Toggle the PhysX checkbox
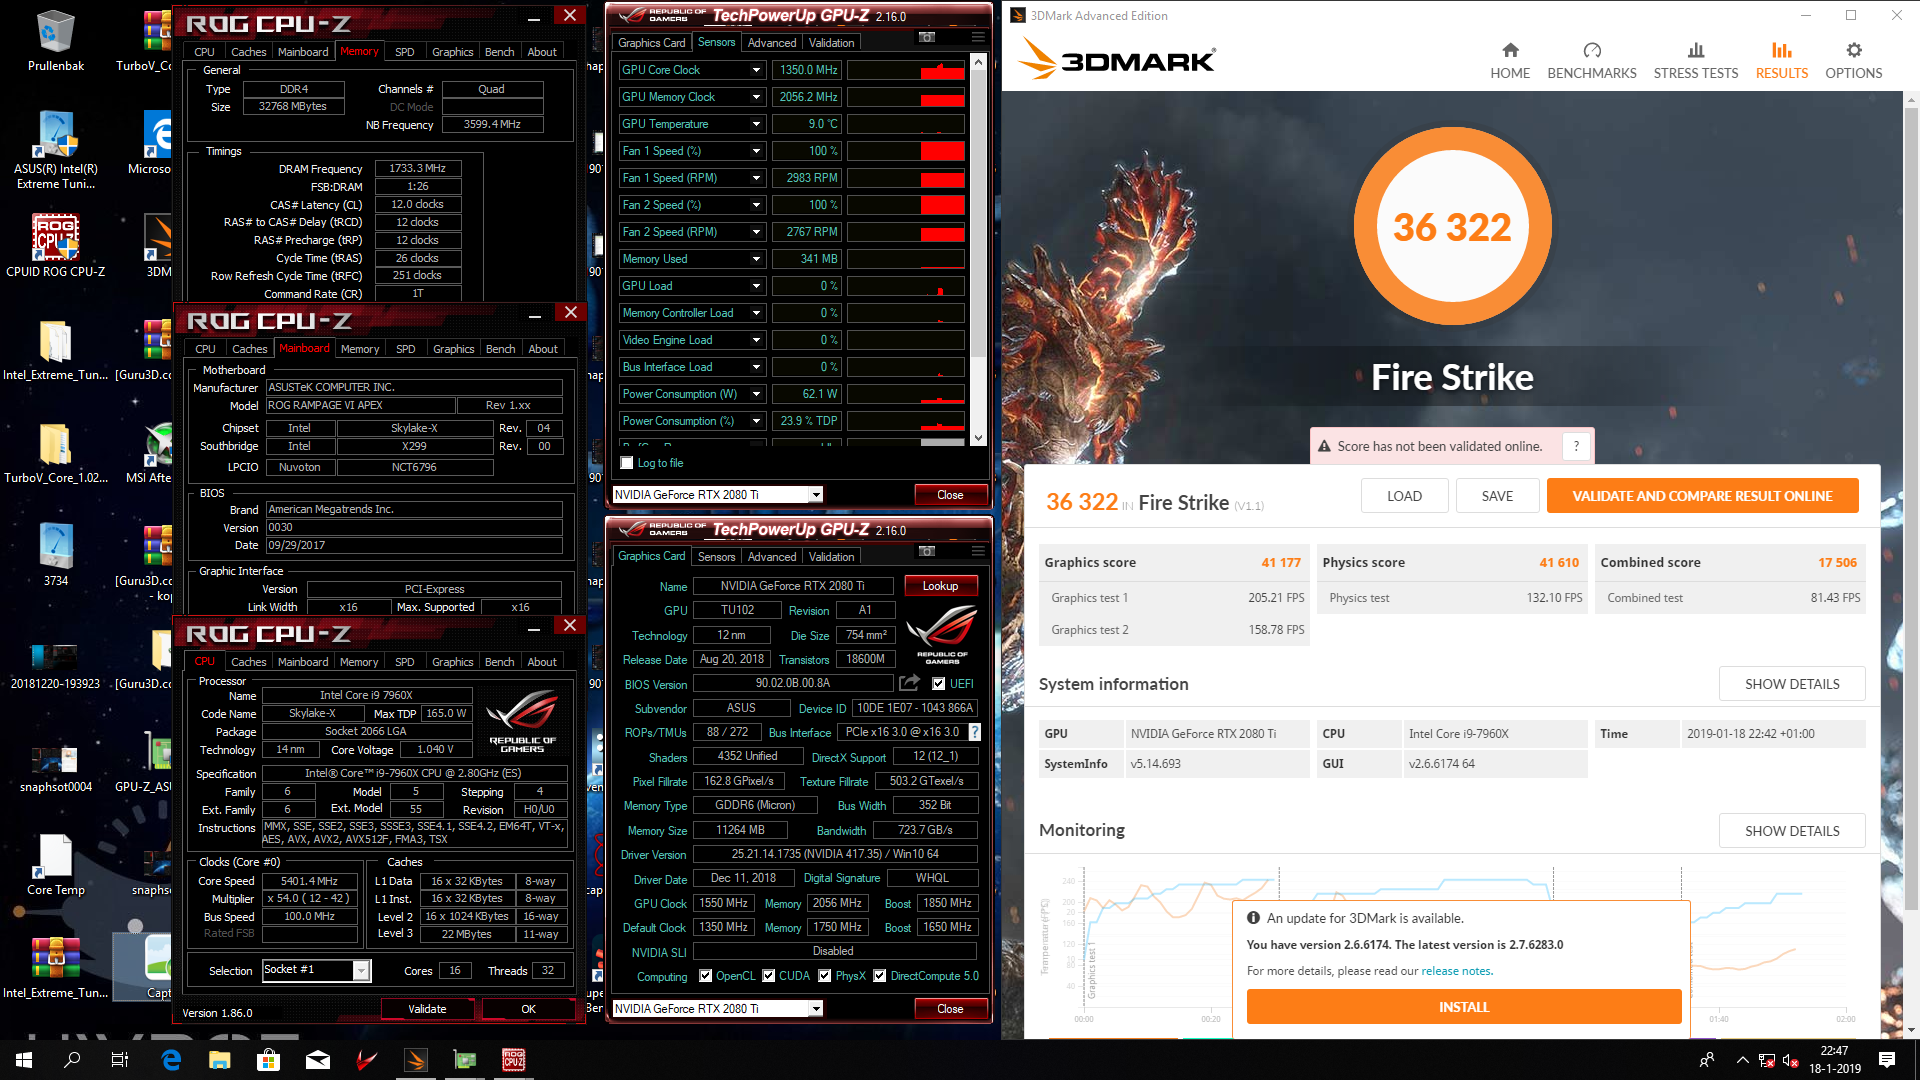 [825, 976]
